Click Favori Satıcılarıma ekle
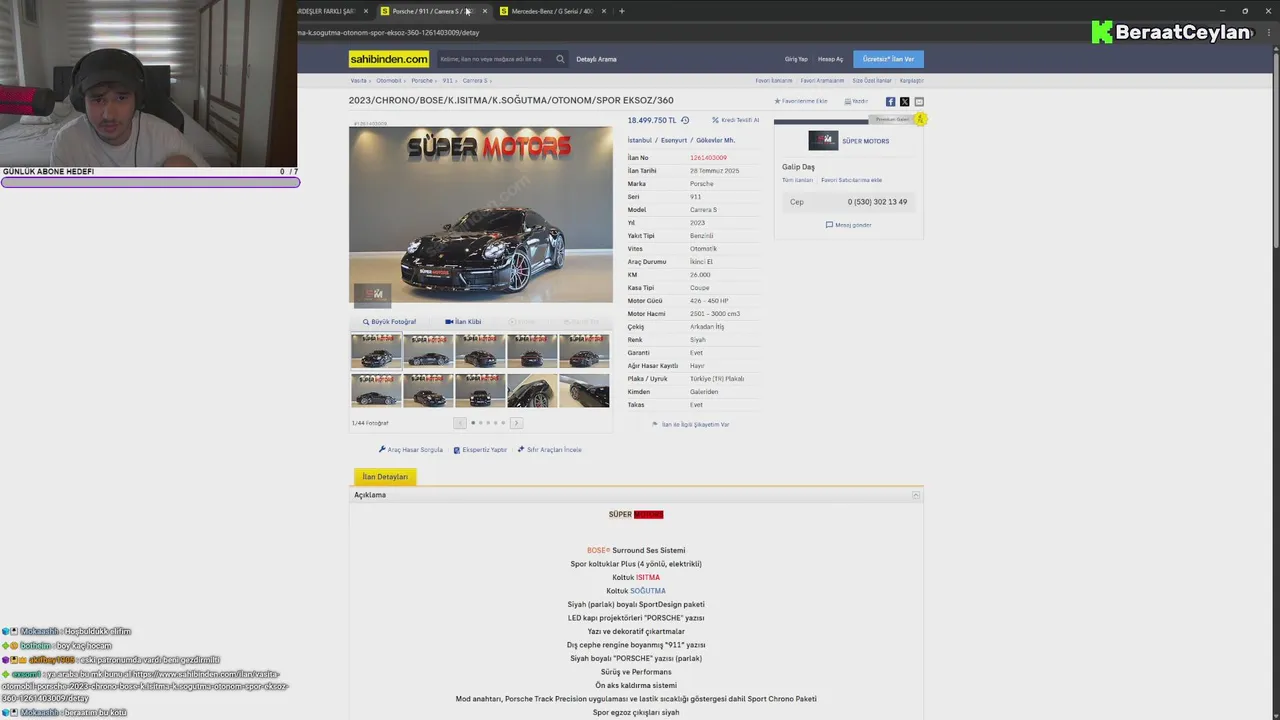Image resolution: width=1280 pixels, height=720 pixels. 851,180
